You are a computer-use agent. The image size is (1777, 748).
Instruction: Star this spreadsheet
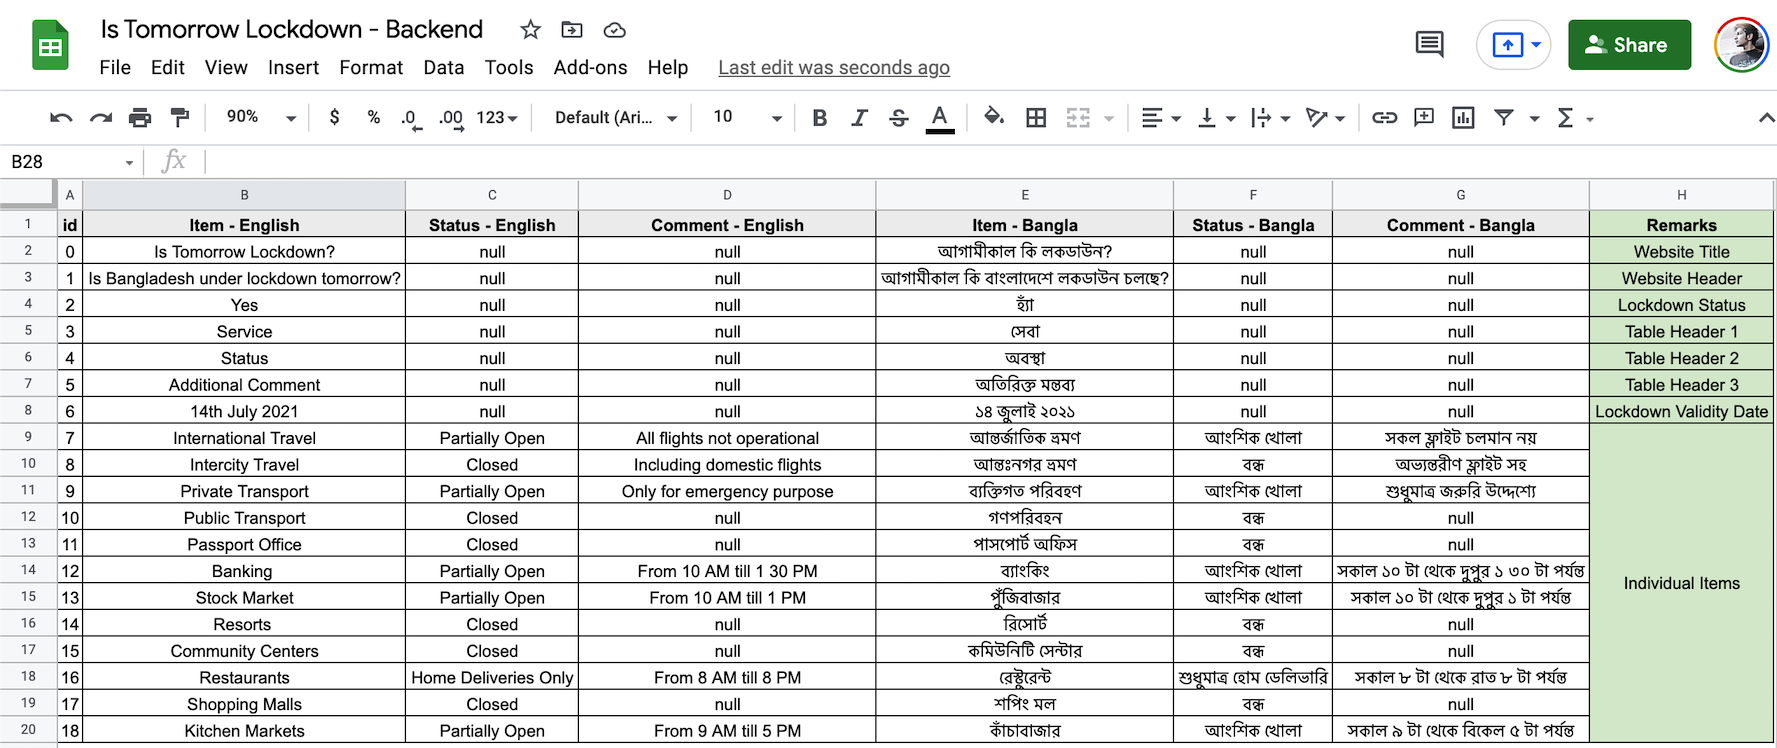530,30
